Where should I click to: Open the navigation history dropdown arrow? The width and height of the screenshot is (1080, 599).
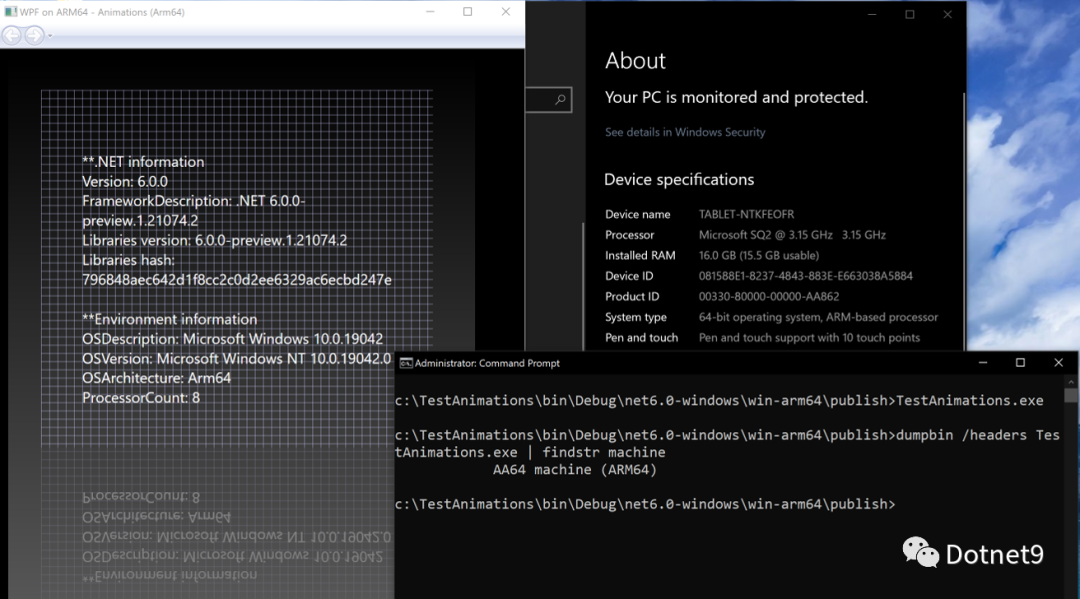coord(50,36)
